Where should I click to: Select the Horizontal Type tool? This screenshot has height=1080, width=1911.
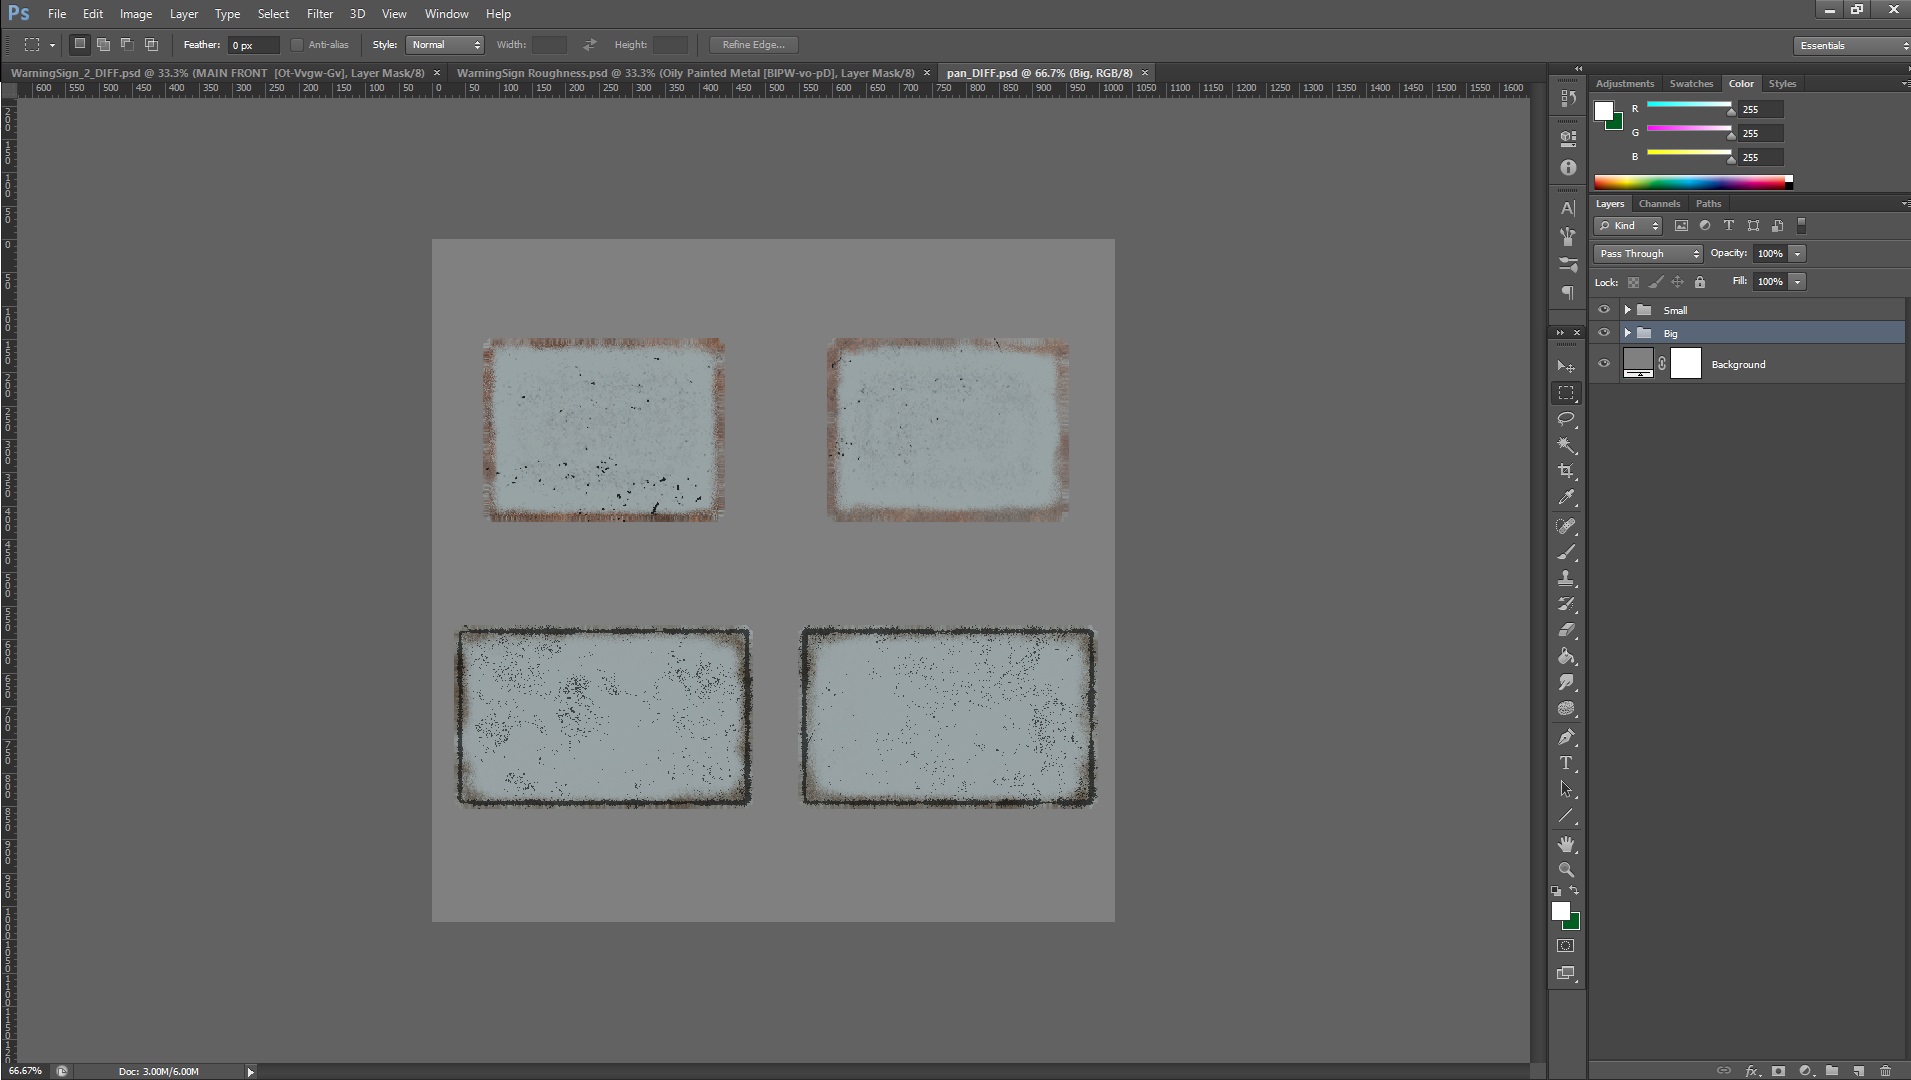coord(1566,763)
